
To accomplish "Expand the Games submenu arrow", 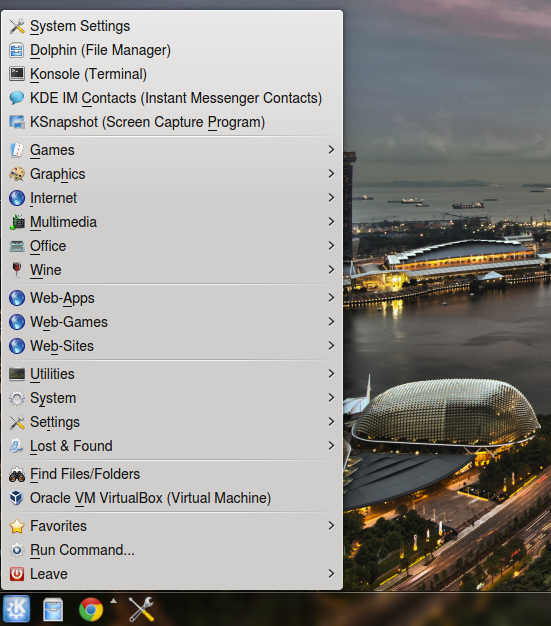I will click(x=331, y=150).
